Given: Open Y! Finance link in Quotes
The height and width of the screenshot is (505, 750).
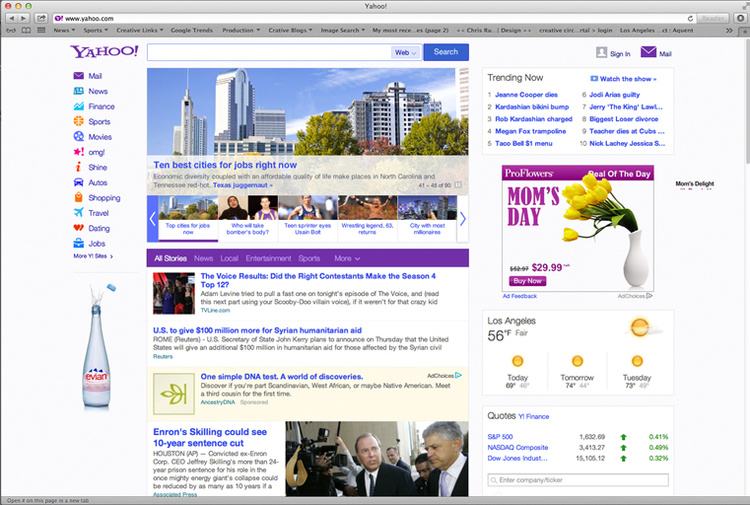Looking at the screenshot, I should point(533,417).
